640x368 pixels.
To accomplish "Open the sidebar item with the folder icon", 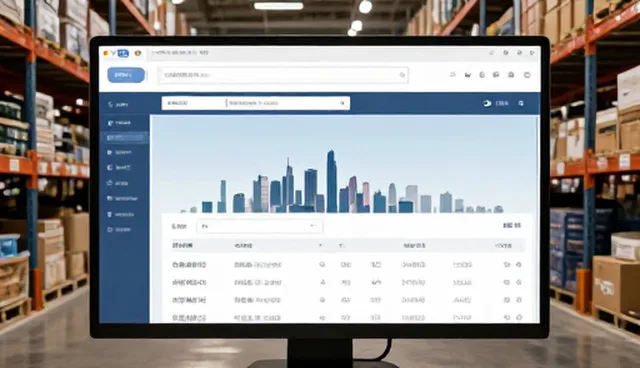I will click(x=122, y=198).
